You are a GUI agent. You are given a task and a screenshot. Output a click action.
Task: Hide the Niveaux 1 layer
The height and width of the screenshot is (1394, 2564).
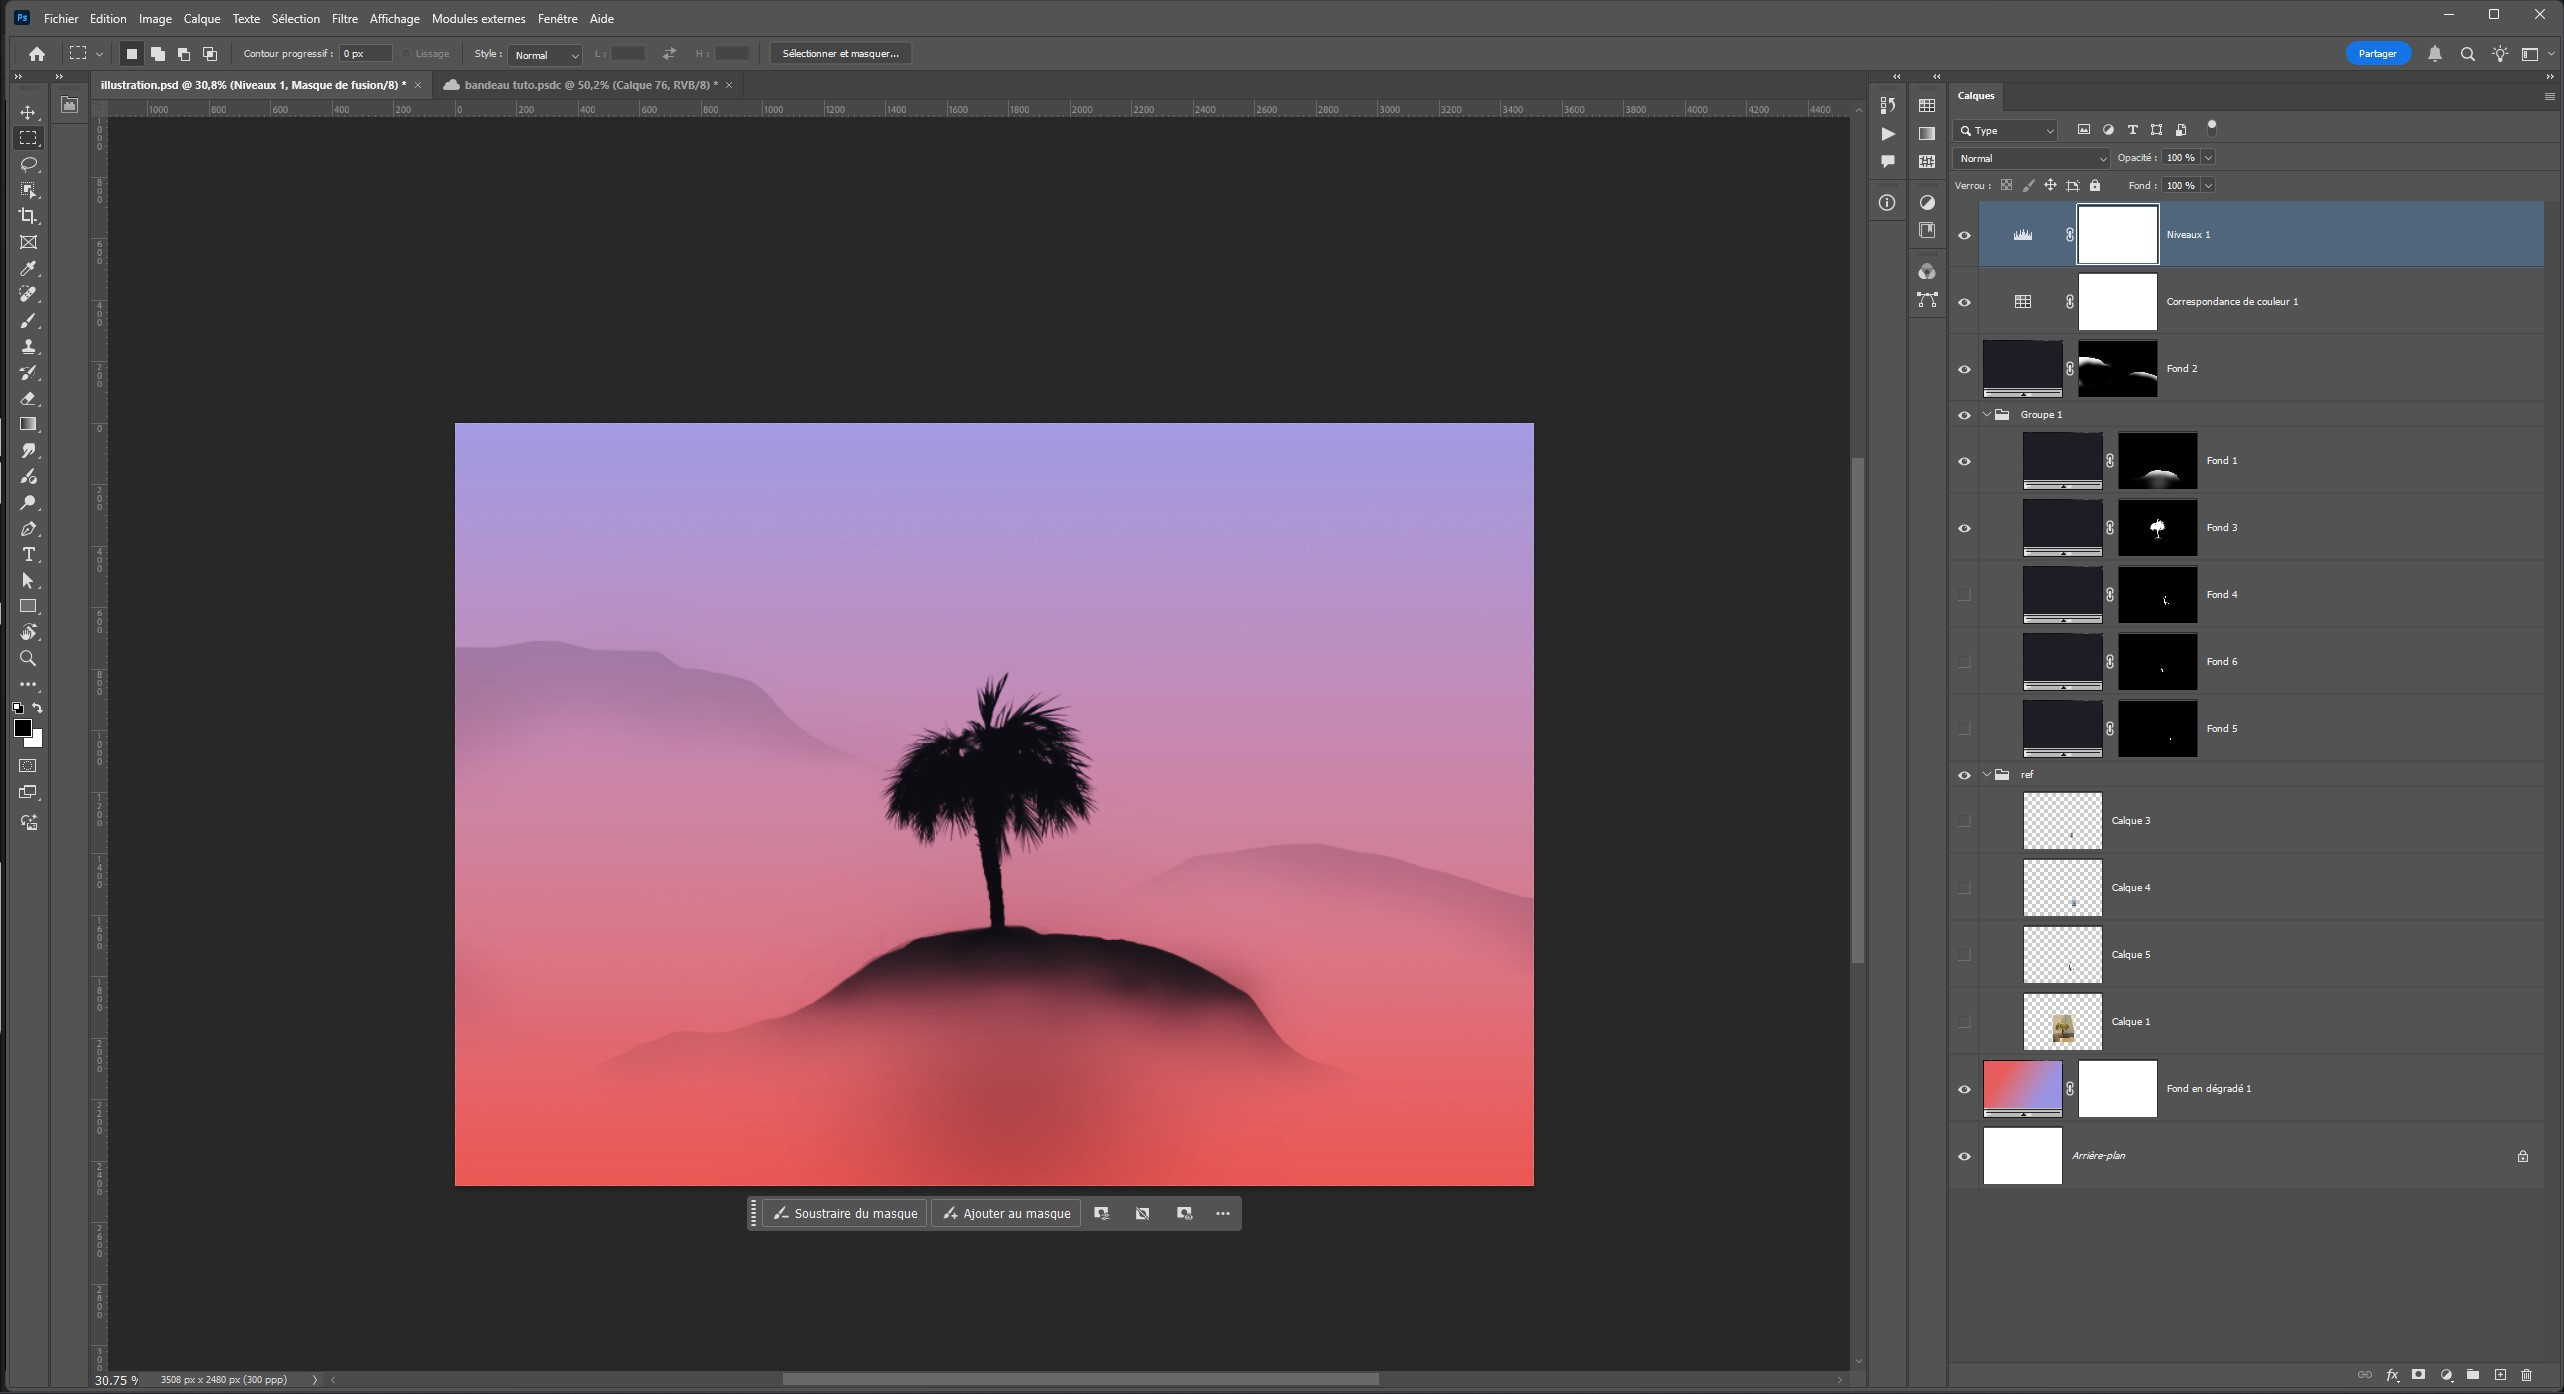[1964, 235]
